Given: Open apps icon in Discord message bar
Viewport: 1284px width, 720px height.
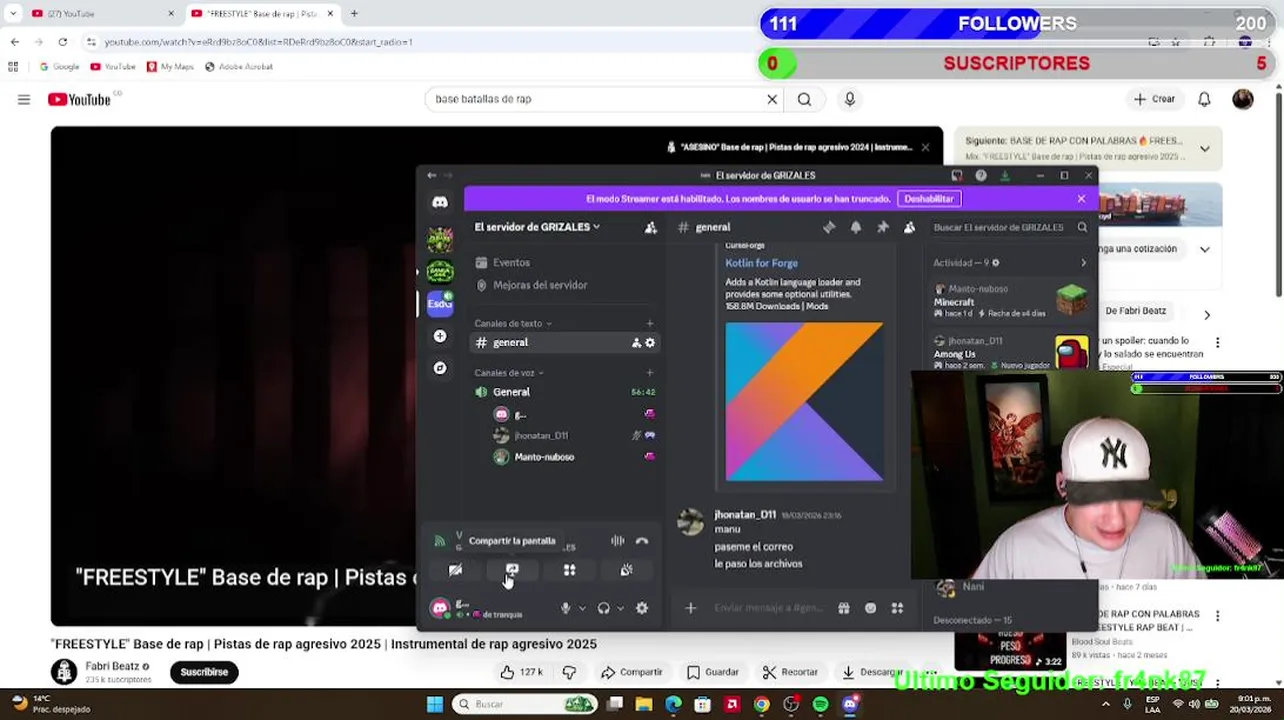Looking at the screenshot, I should (x=897, y=608).
